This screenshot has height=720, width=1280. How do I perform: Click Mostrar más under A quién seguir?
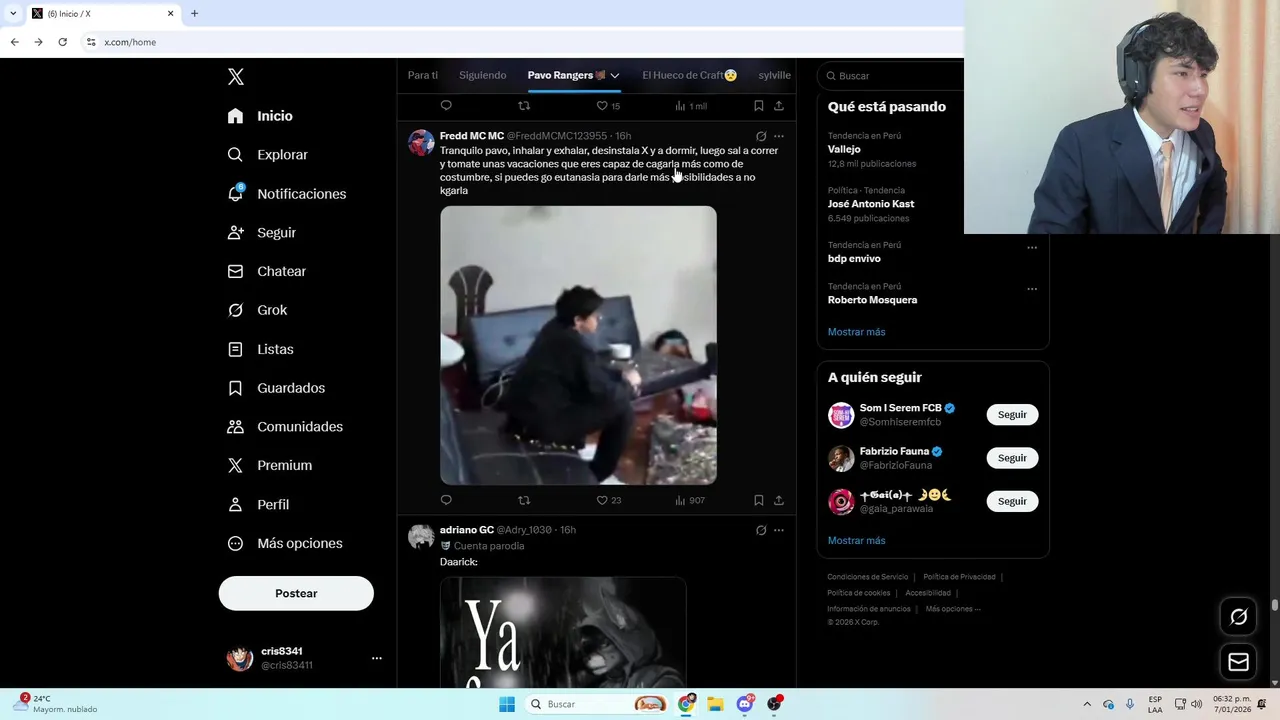(856, 541)
